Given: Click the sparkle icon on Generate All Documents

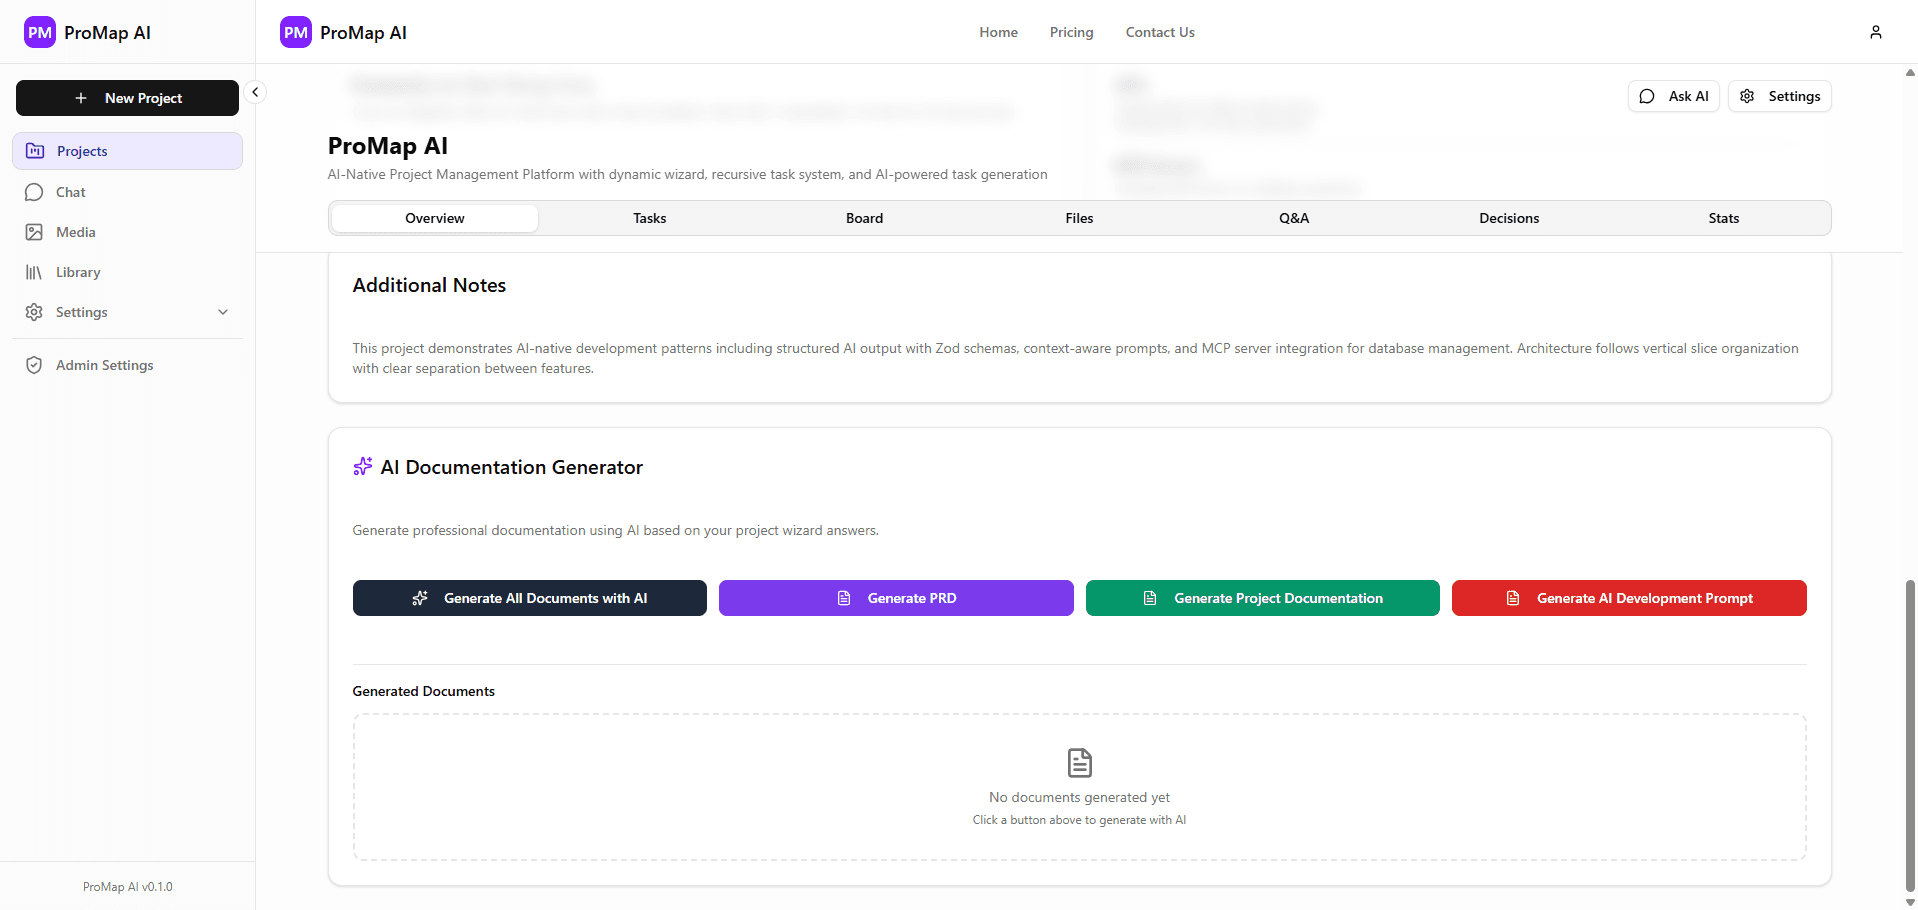Looking at the screenshot, I should (420, 598).
